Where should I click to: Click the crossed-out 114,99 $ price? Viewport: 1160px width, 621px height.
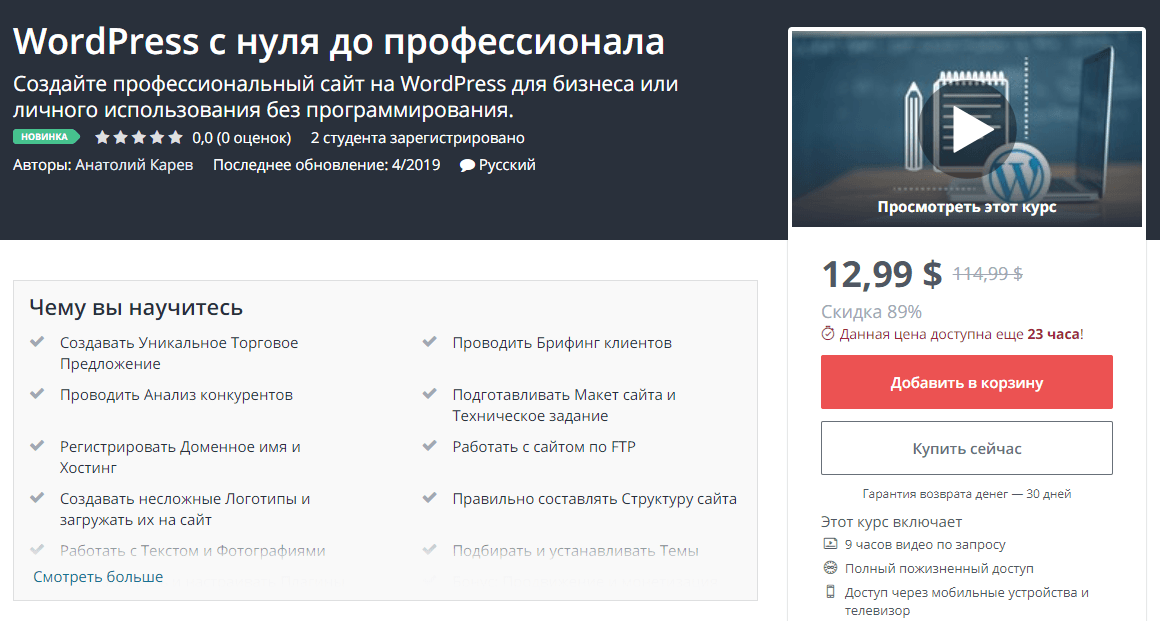(988, 274)
